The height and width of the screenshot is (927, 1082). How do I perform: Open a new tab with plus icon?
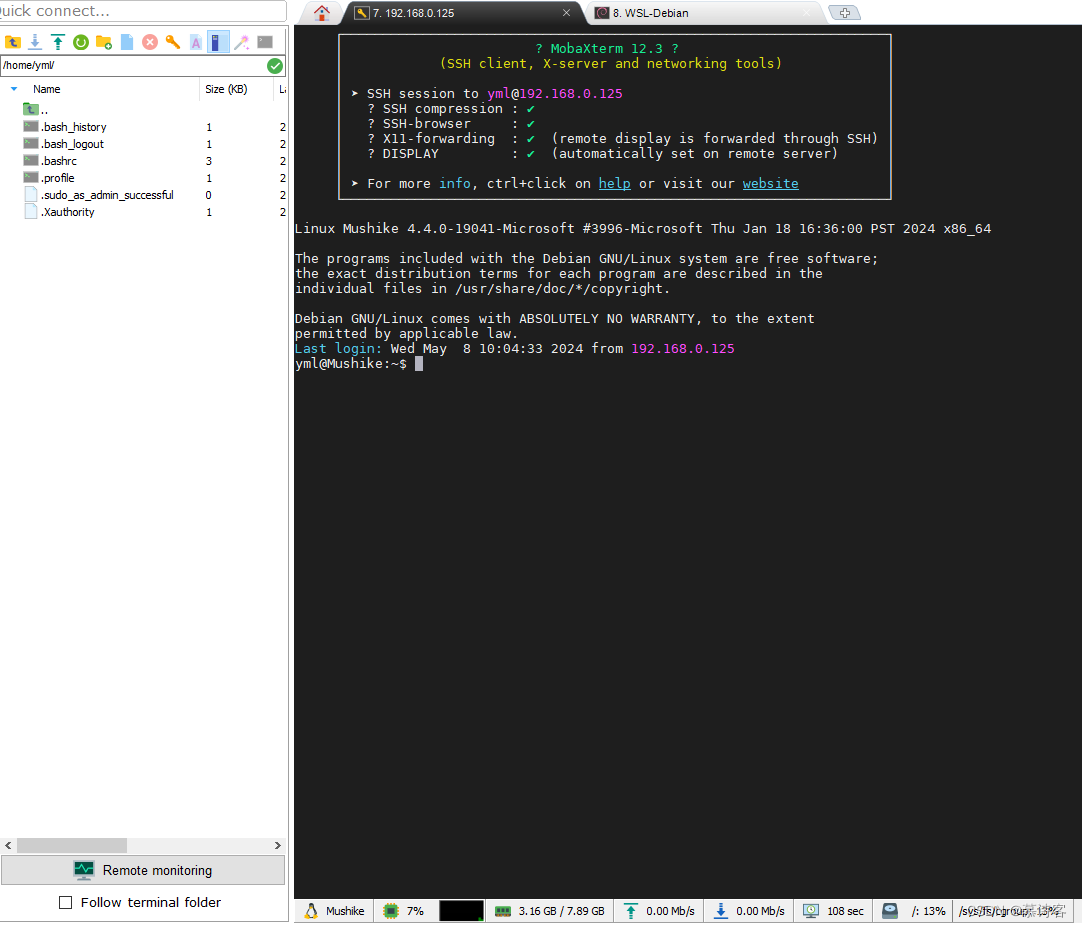point(845,12)
